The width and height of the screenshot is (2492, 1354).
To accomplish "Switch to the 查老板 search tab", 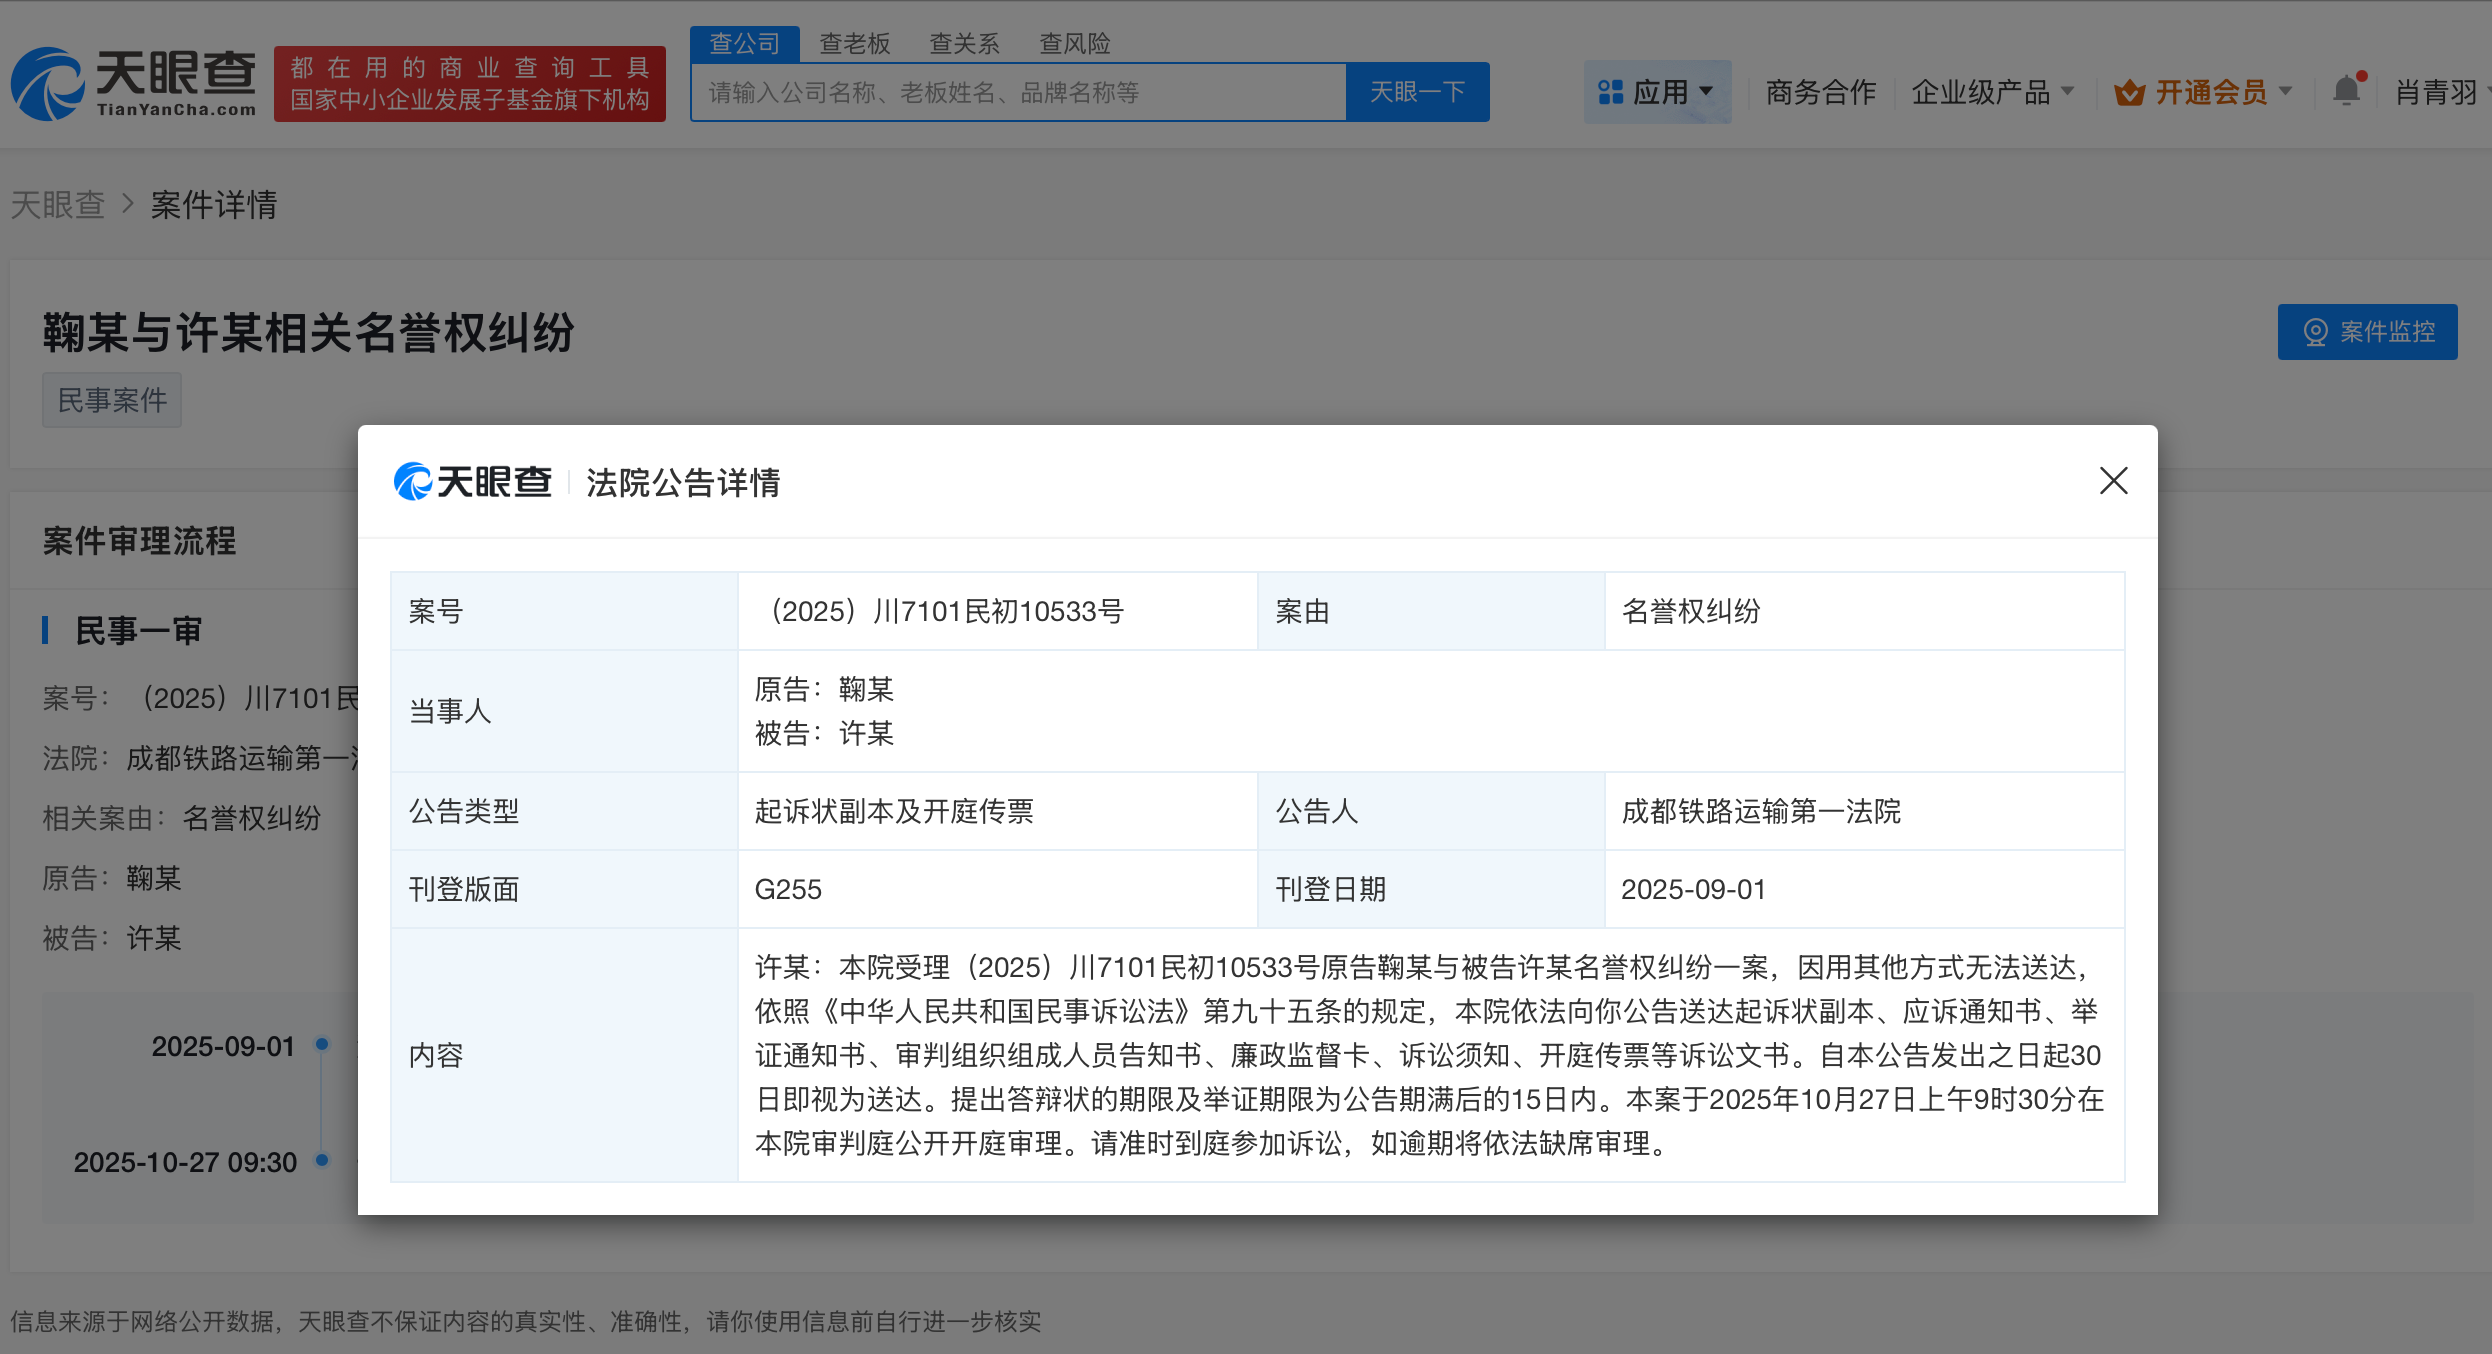I will (855, 43).
